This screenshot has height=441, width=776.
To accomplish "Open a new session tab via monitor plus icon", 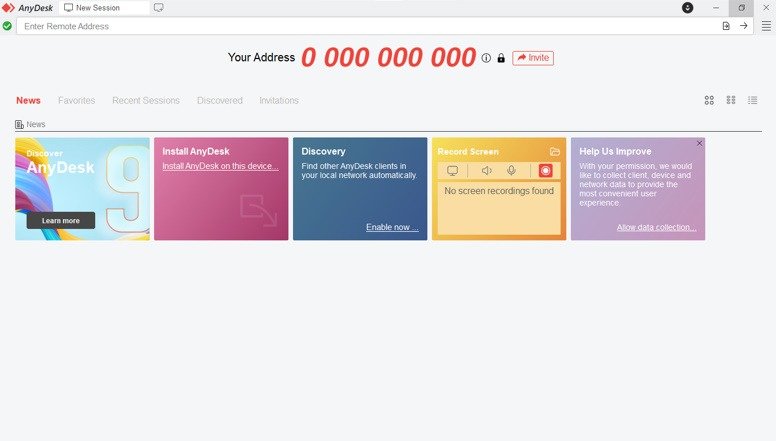I will [158, 8].
